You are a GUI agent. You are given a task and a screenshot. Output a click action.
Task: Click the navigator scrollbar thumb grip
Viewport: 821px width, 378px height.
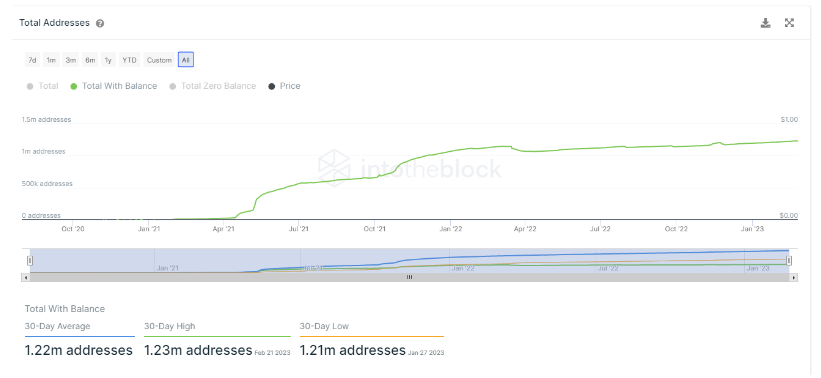[x=409, y=277]
